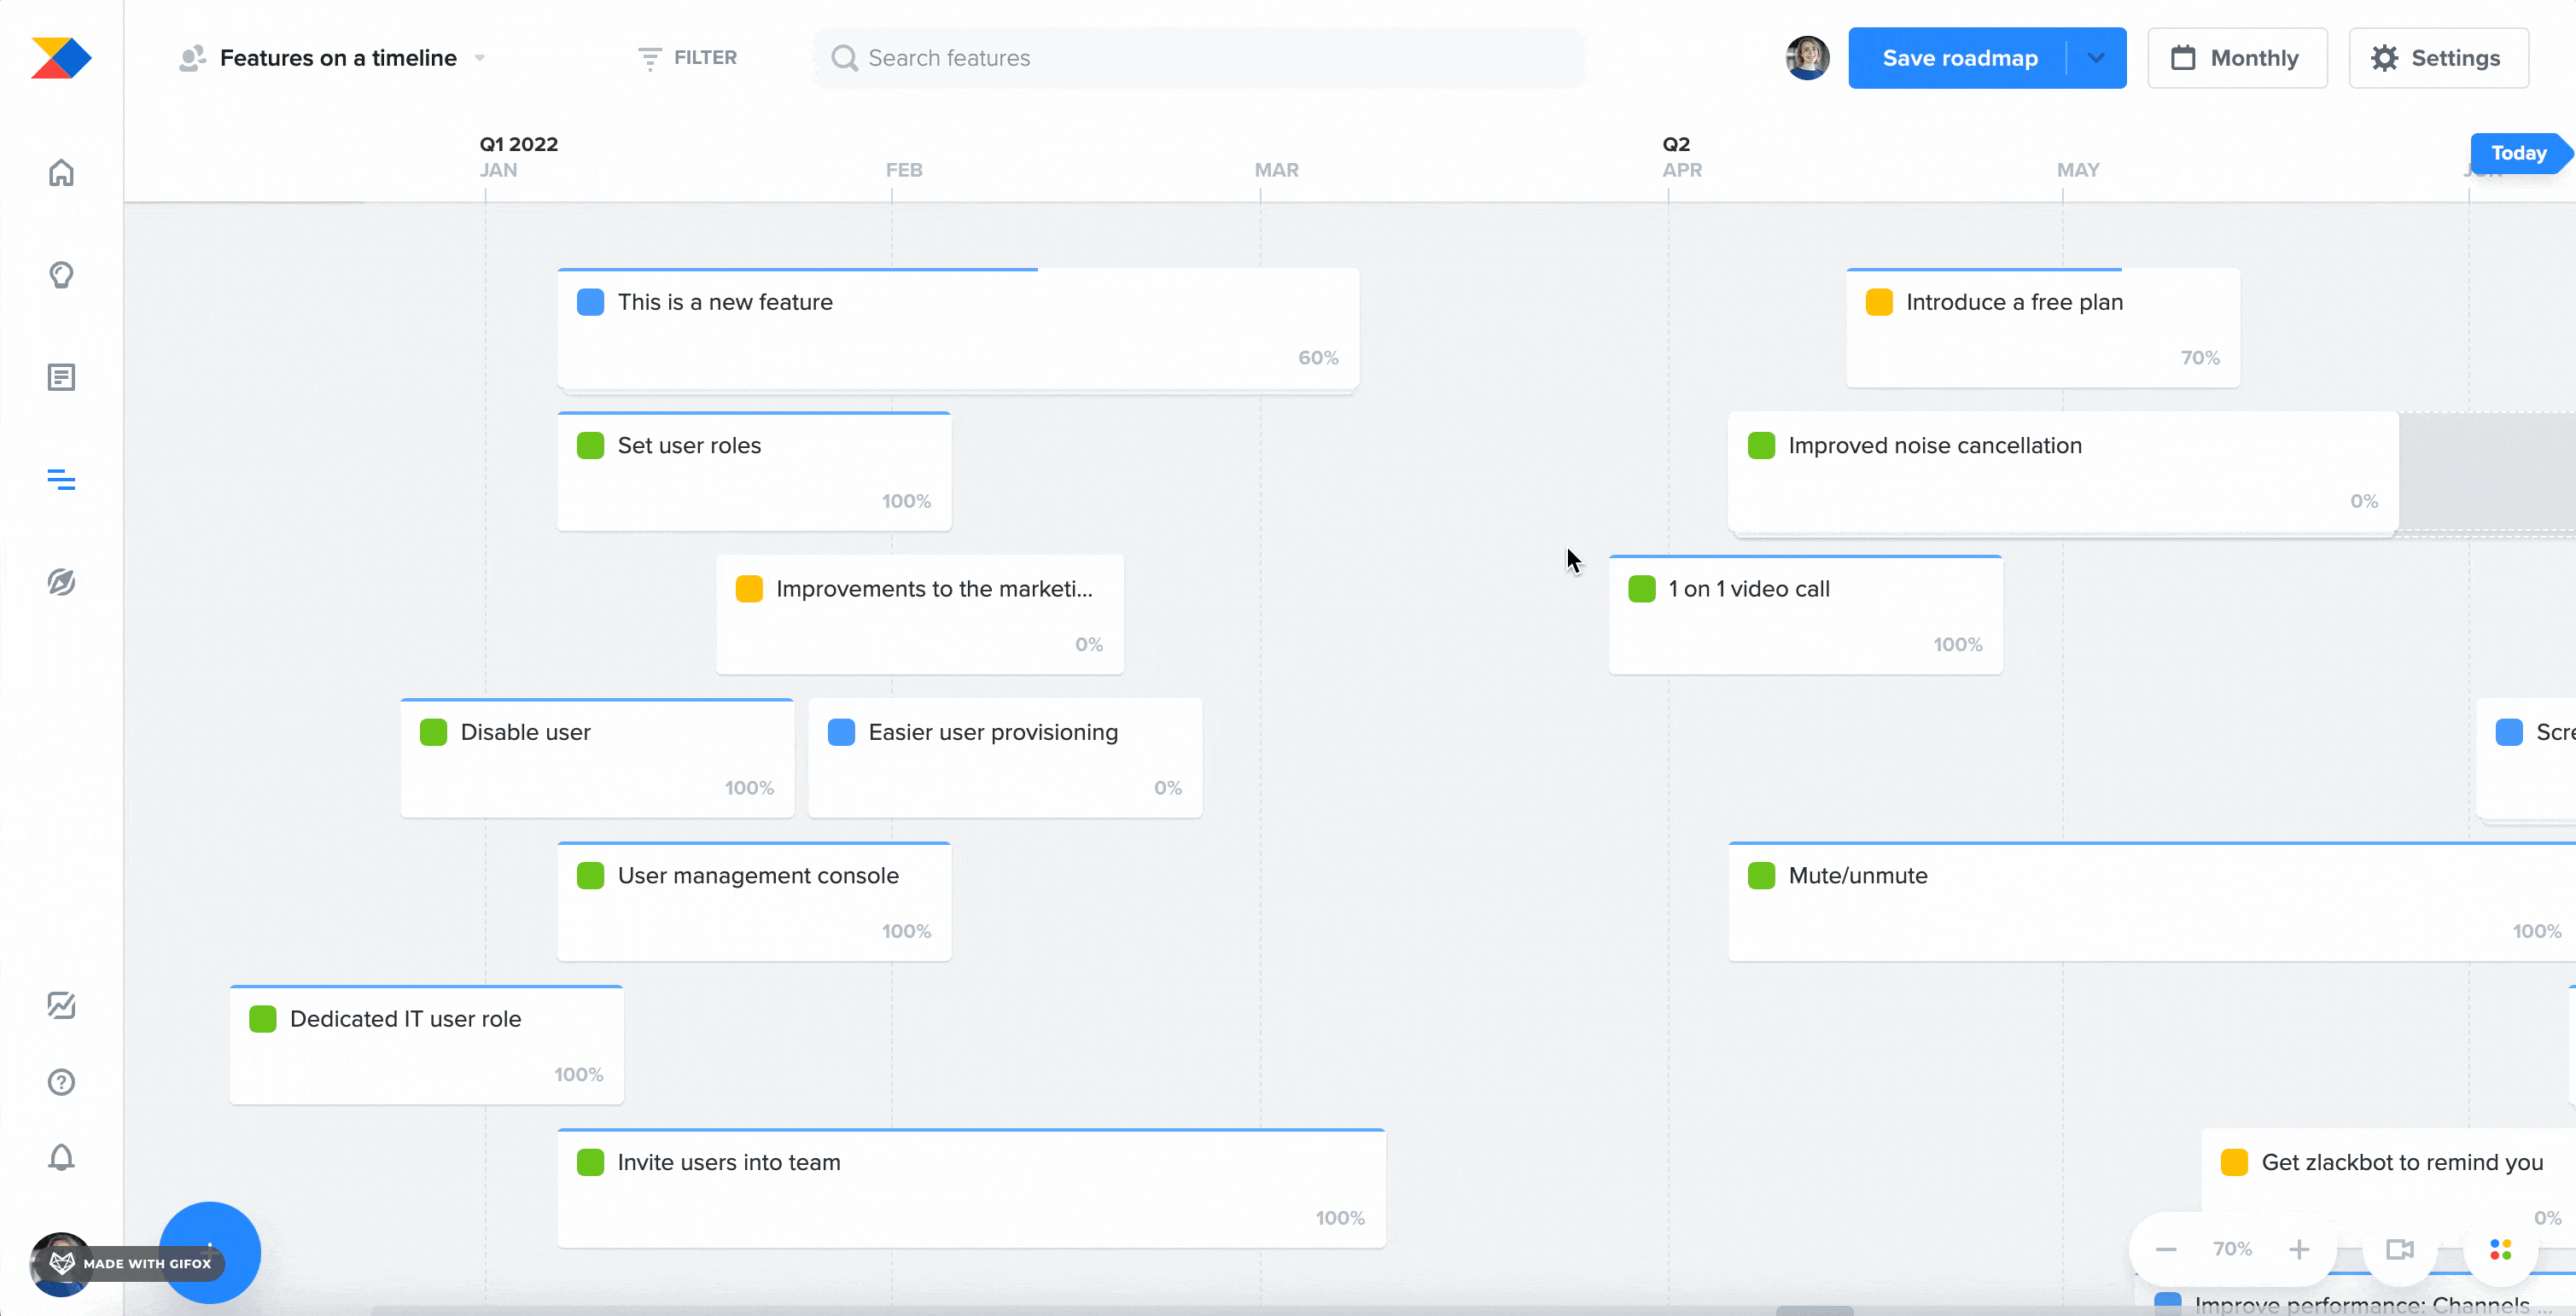The image size is (2576, 1316).
Task: Expand the roadmap title dropdown arrow
Action: [480, 58]
